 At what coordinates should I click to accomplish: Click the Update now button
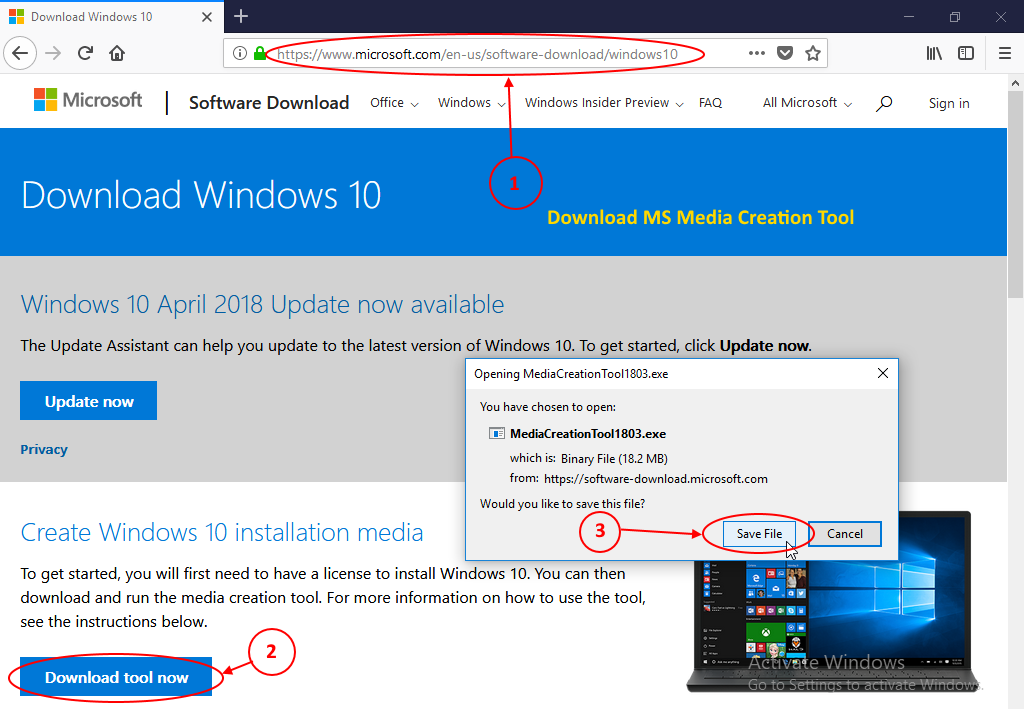tap(89, 401)
